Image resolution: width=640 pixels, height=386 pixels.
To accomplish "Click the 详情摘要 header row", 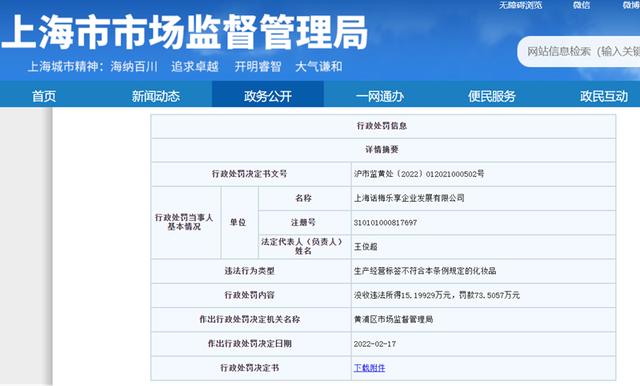I will click(383, 150).
